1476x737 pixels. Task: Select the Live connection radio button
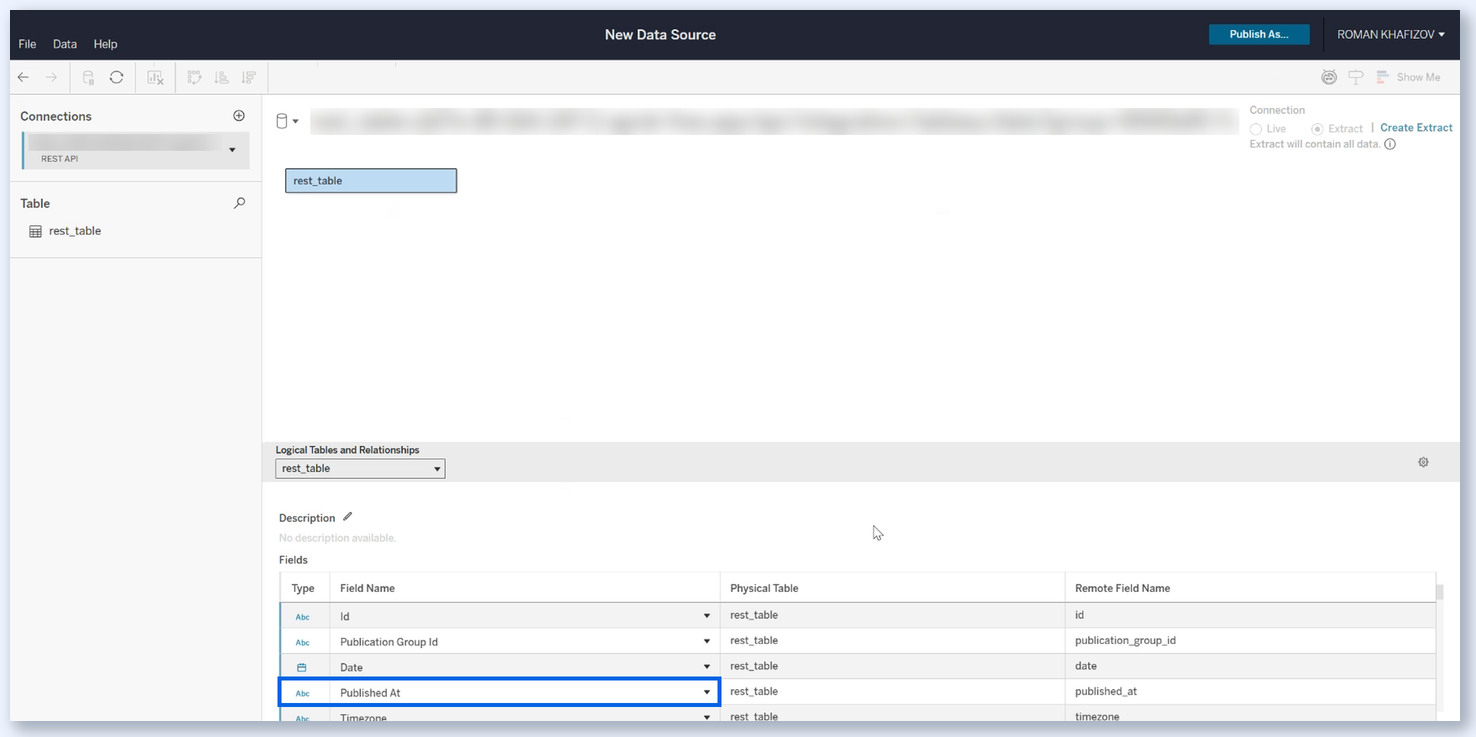pyautogui.click(x=1256, y=129)
